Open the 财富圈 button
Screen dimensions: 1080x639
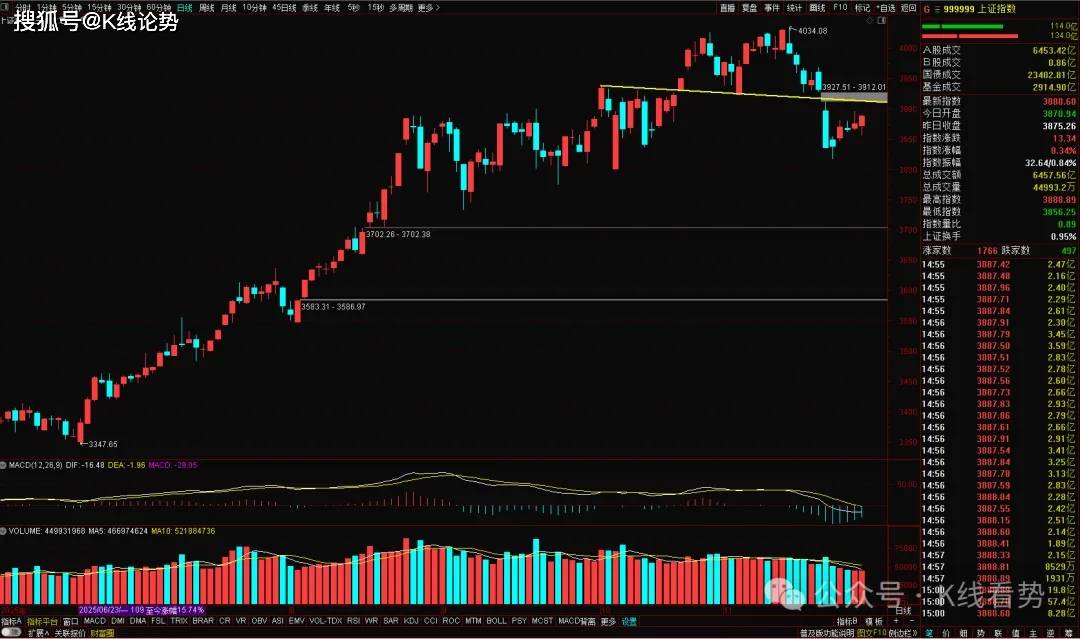[103, 633]
